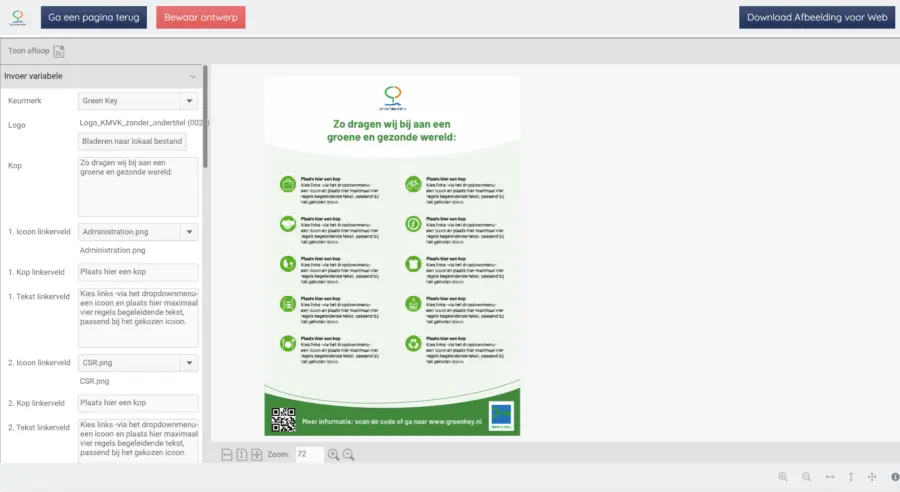This screenshot has width=900, height=492.
Task: Open the Keurmerk 'Green Key' dropdown
Action: [x=138, y=100]
